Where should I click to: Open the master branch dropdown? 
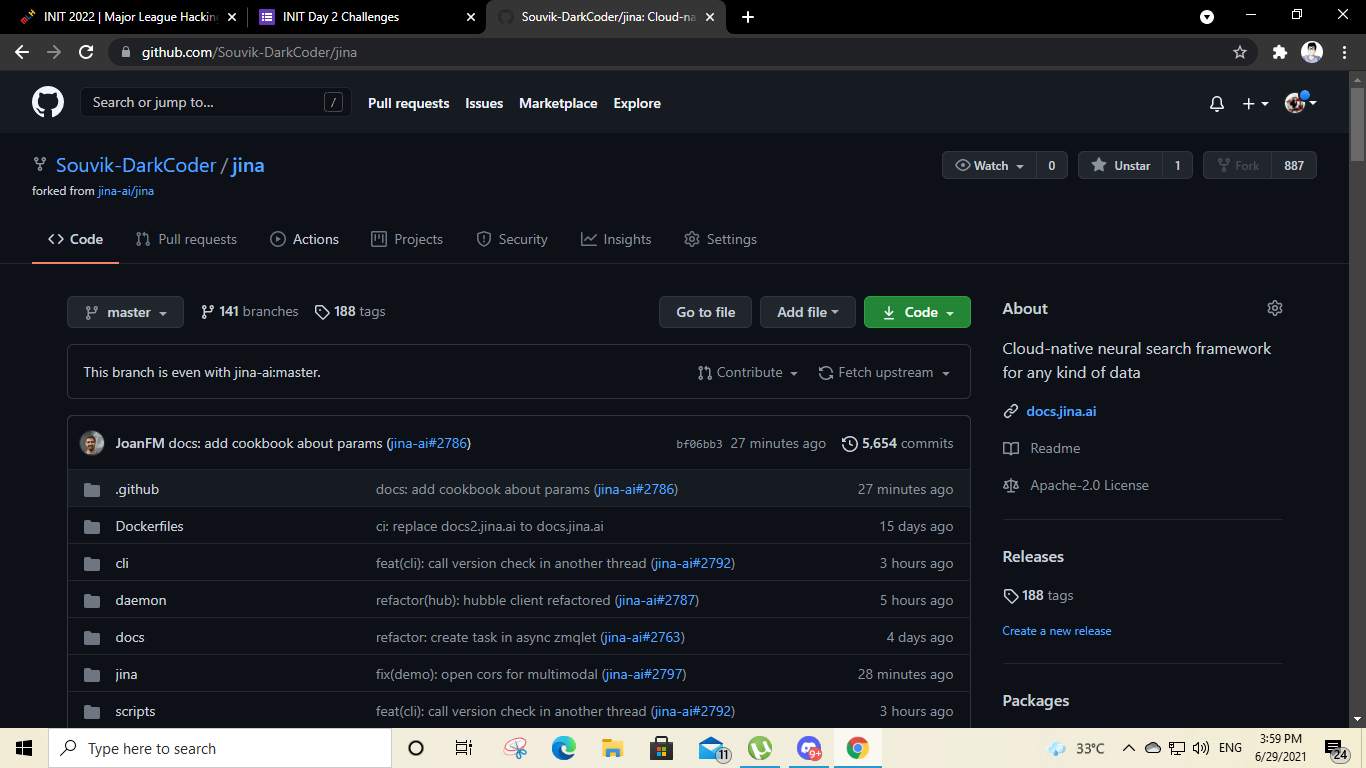point(125,311)
